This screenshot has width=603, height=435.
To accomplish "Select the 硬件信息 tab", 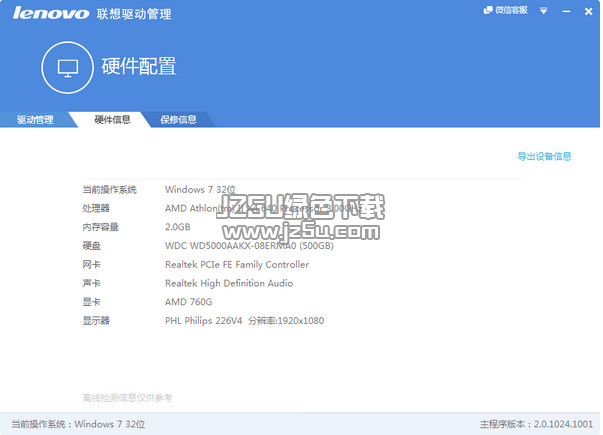I will pos(112,120).
